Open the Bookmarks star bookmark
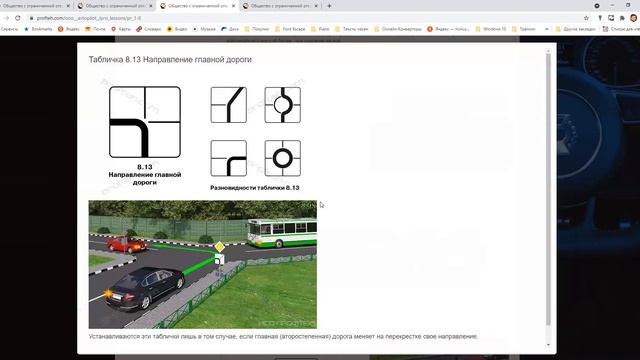Viewport: 640px width, 360px height. 38,29
